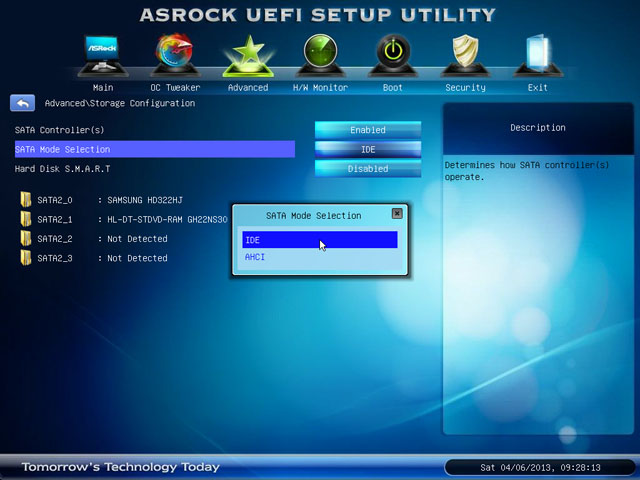Switch to the OC Tweaker tab label
Viewport: 640px width, 480px height.
[175, 87]
